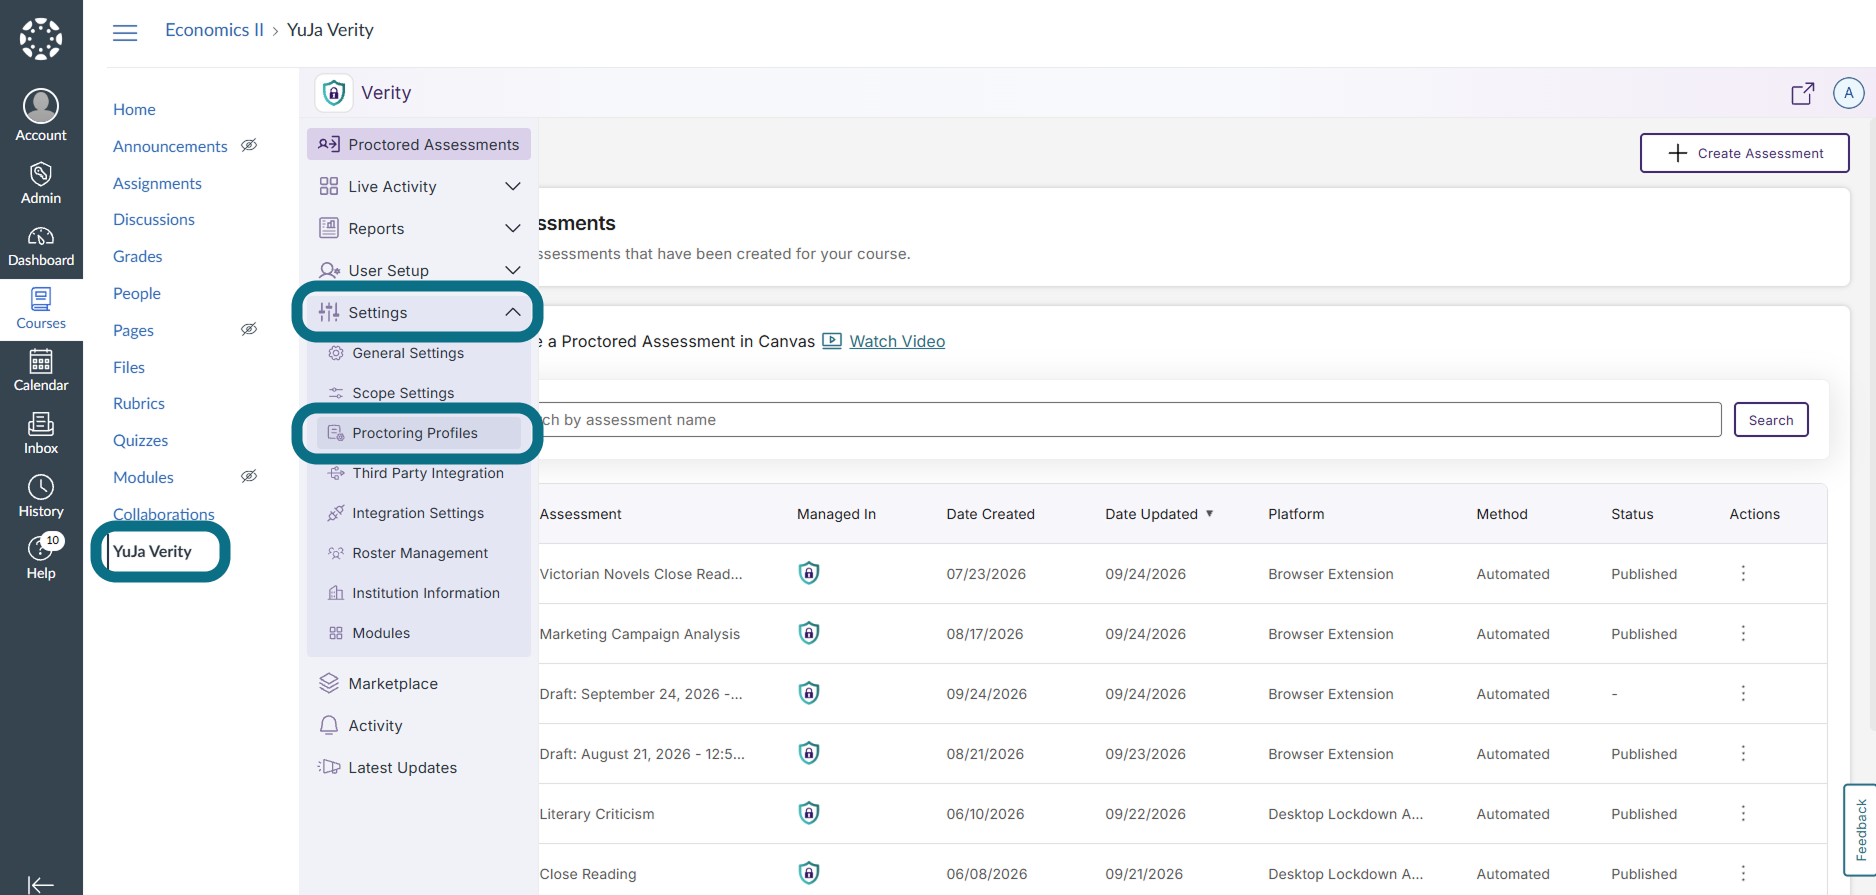Click the Search button
Viewport: 1876px width, 895px height.
(1771, 420)
